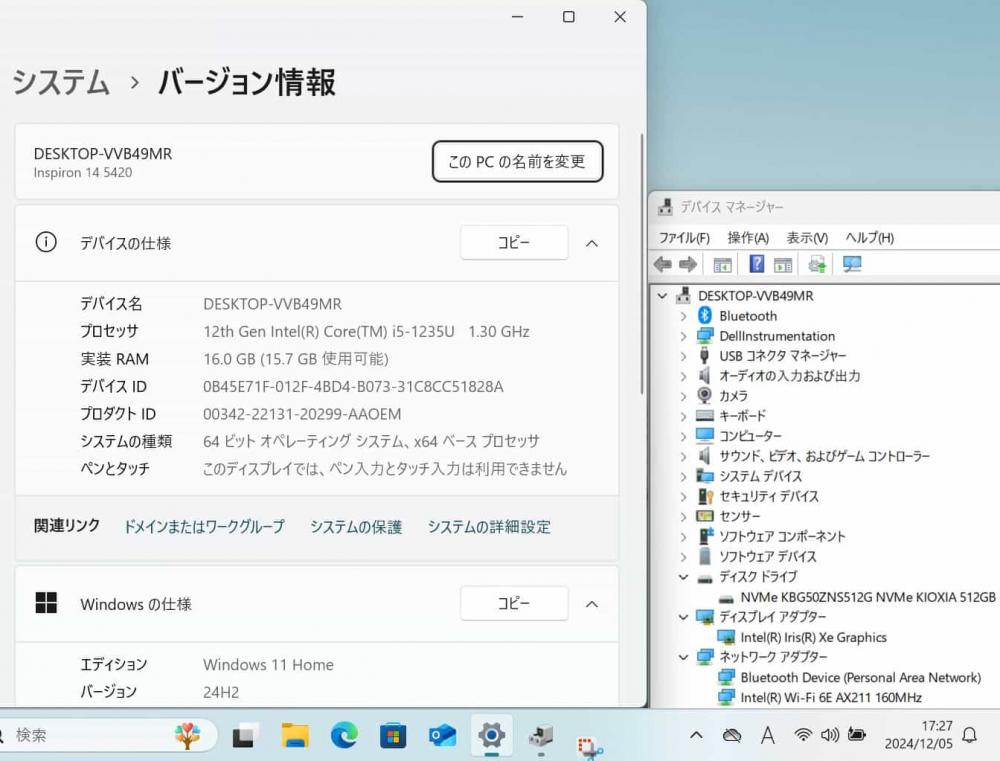The width and height of the screenshot is (1000, 761).
Task: Click the info icon beside デバイスの仕様
Action: coord(46,242)
